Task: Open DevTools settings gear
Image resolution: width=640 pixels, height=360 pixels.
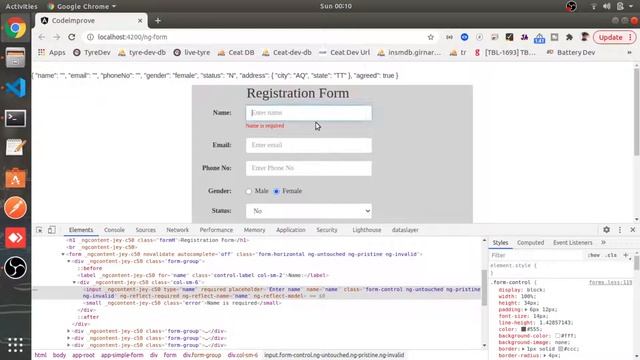Action: click(x=607, y=230)
